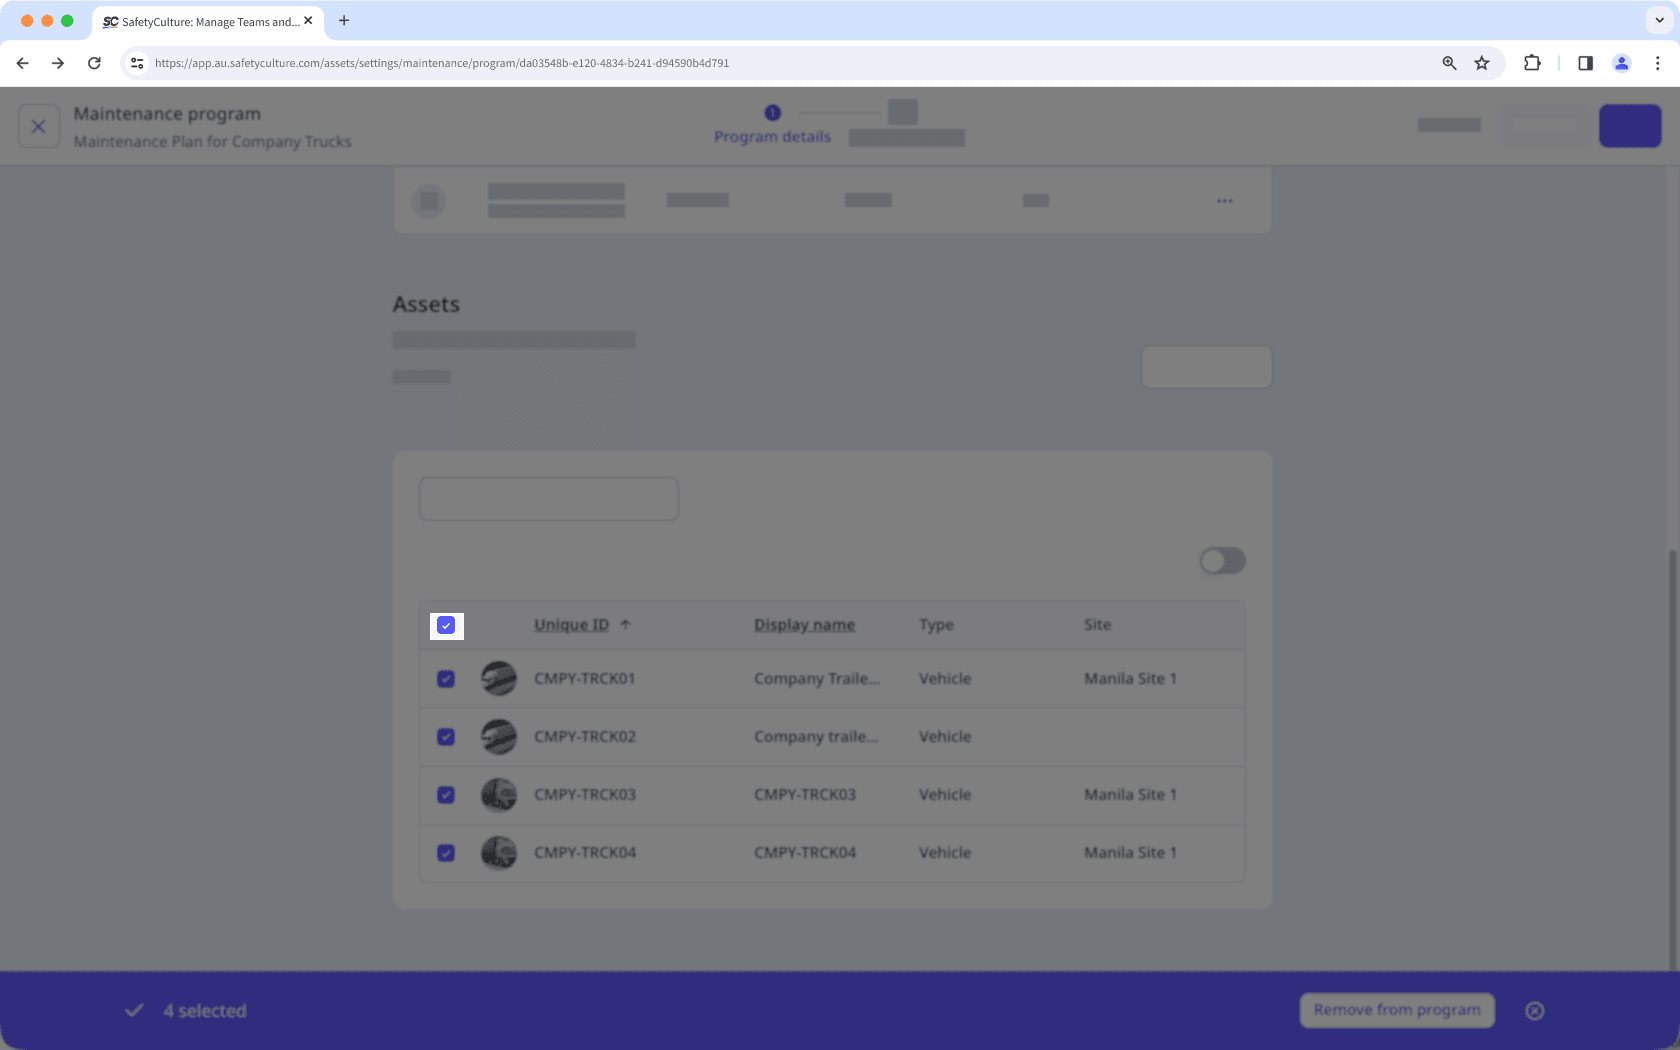Select the SafetyCulture browser tab
Viewport: 1680px width, 1050px height.
tap(200, 20)
